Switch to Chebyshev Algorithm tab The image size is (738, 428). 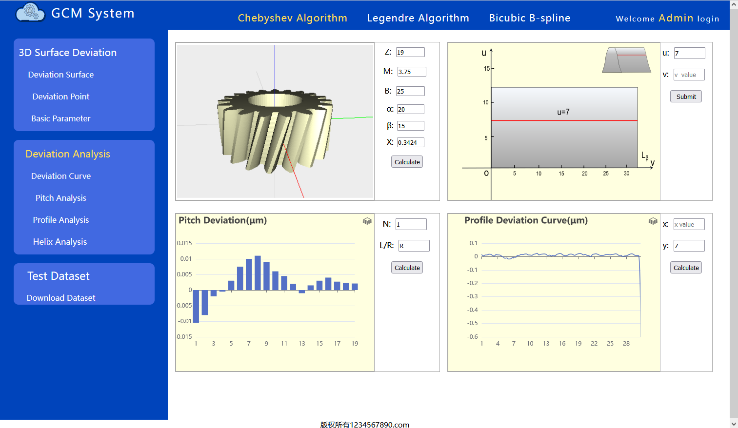click(292, 18)
